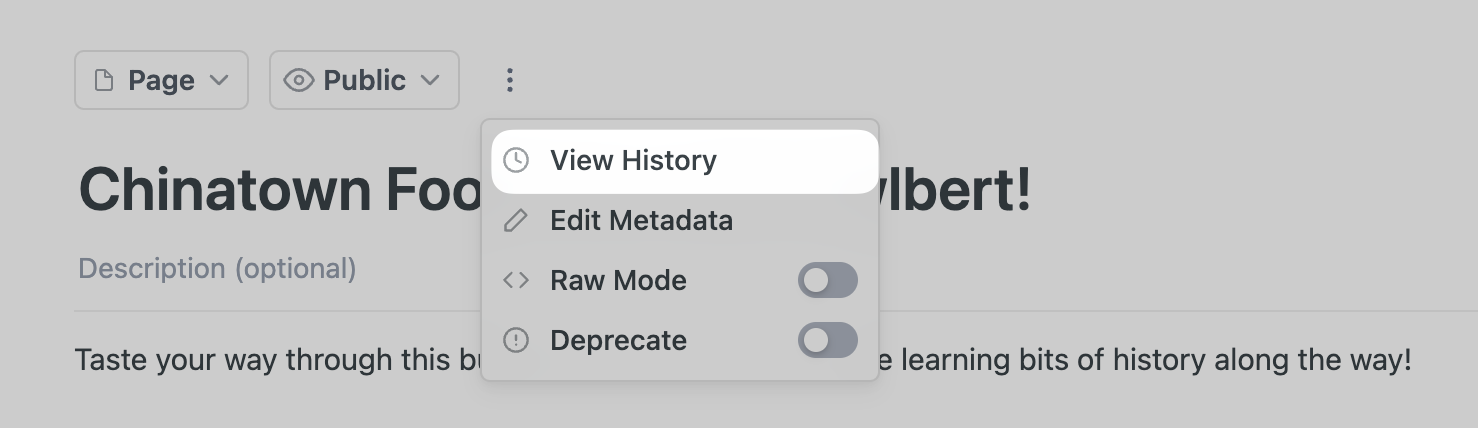The width and height of the screenshot is (1478, 428).
Task: Click the document icon on Page button
Action: (103, 80)
